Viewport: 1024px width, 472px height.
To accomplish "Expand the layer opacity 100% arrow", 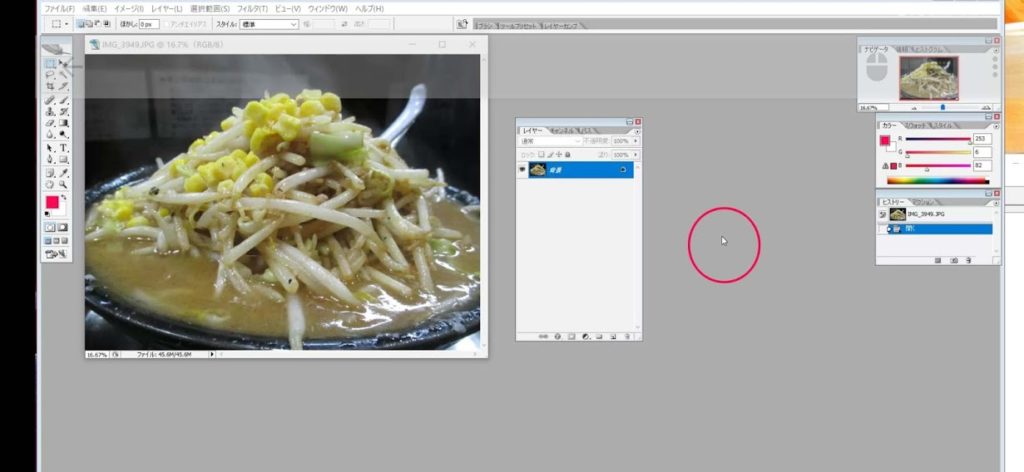I will [635, 141].
